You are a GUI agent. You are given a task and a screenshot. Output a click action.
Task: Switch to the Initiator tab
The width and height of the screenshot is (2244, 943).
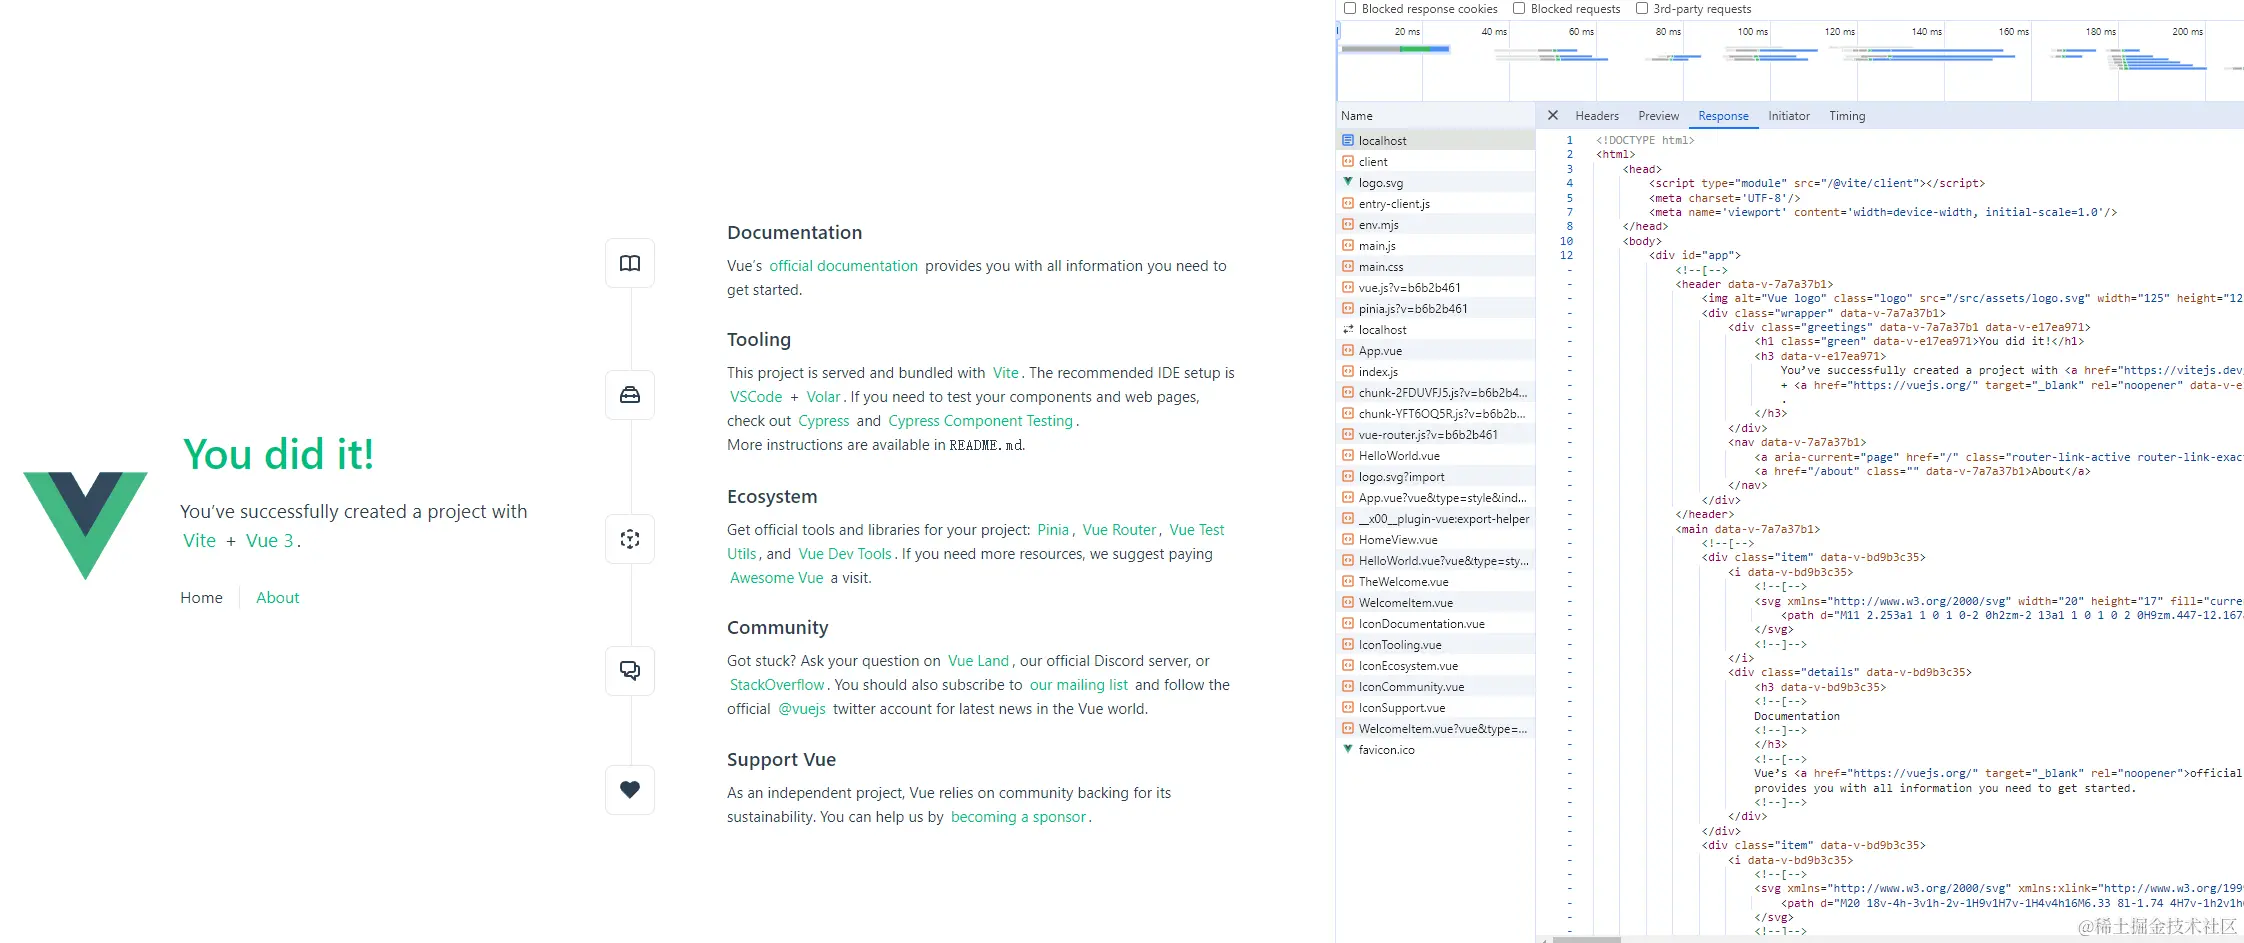click(1789, 116)
